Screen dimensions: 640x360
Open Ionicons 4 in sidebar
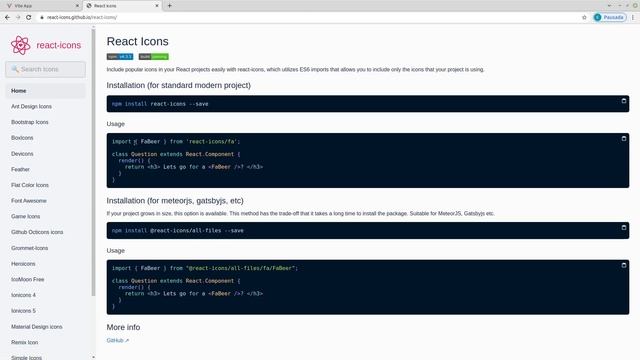point(23,295)
